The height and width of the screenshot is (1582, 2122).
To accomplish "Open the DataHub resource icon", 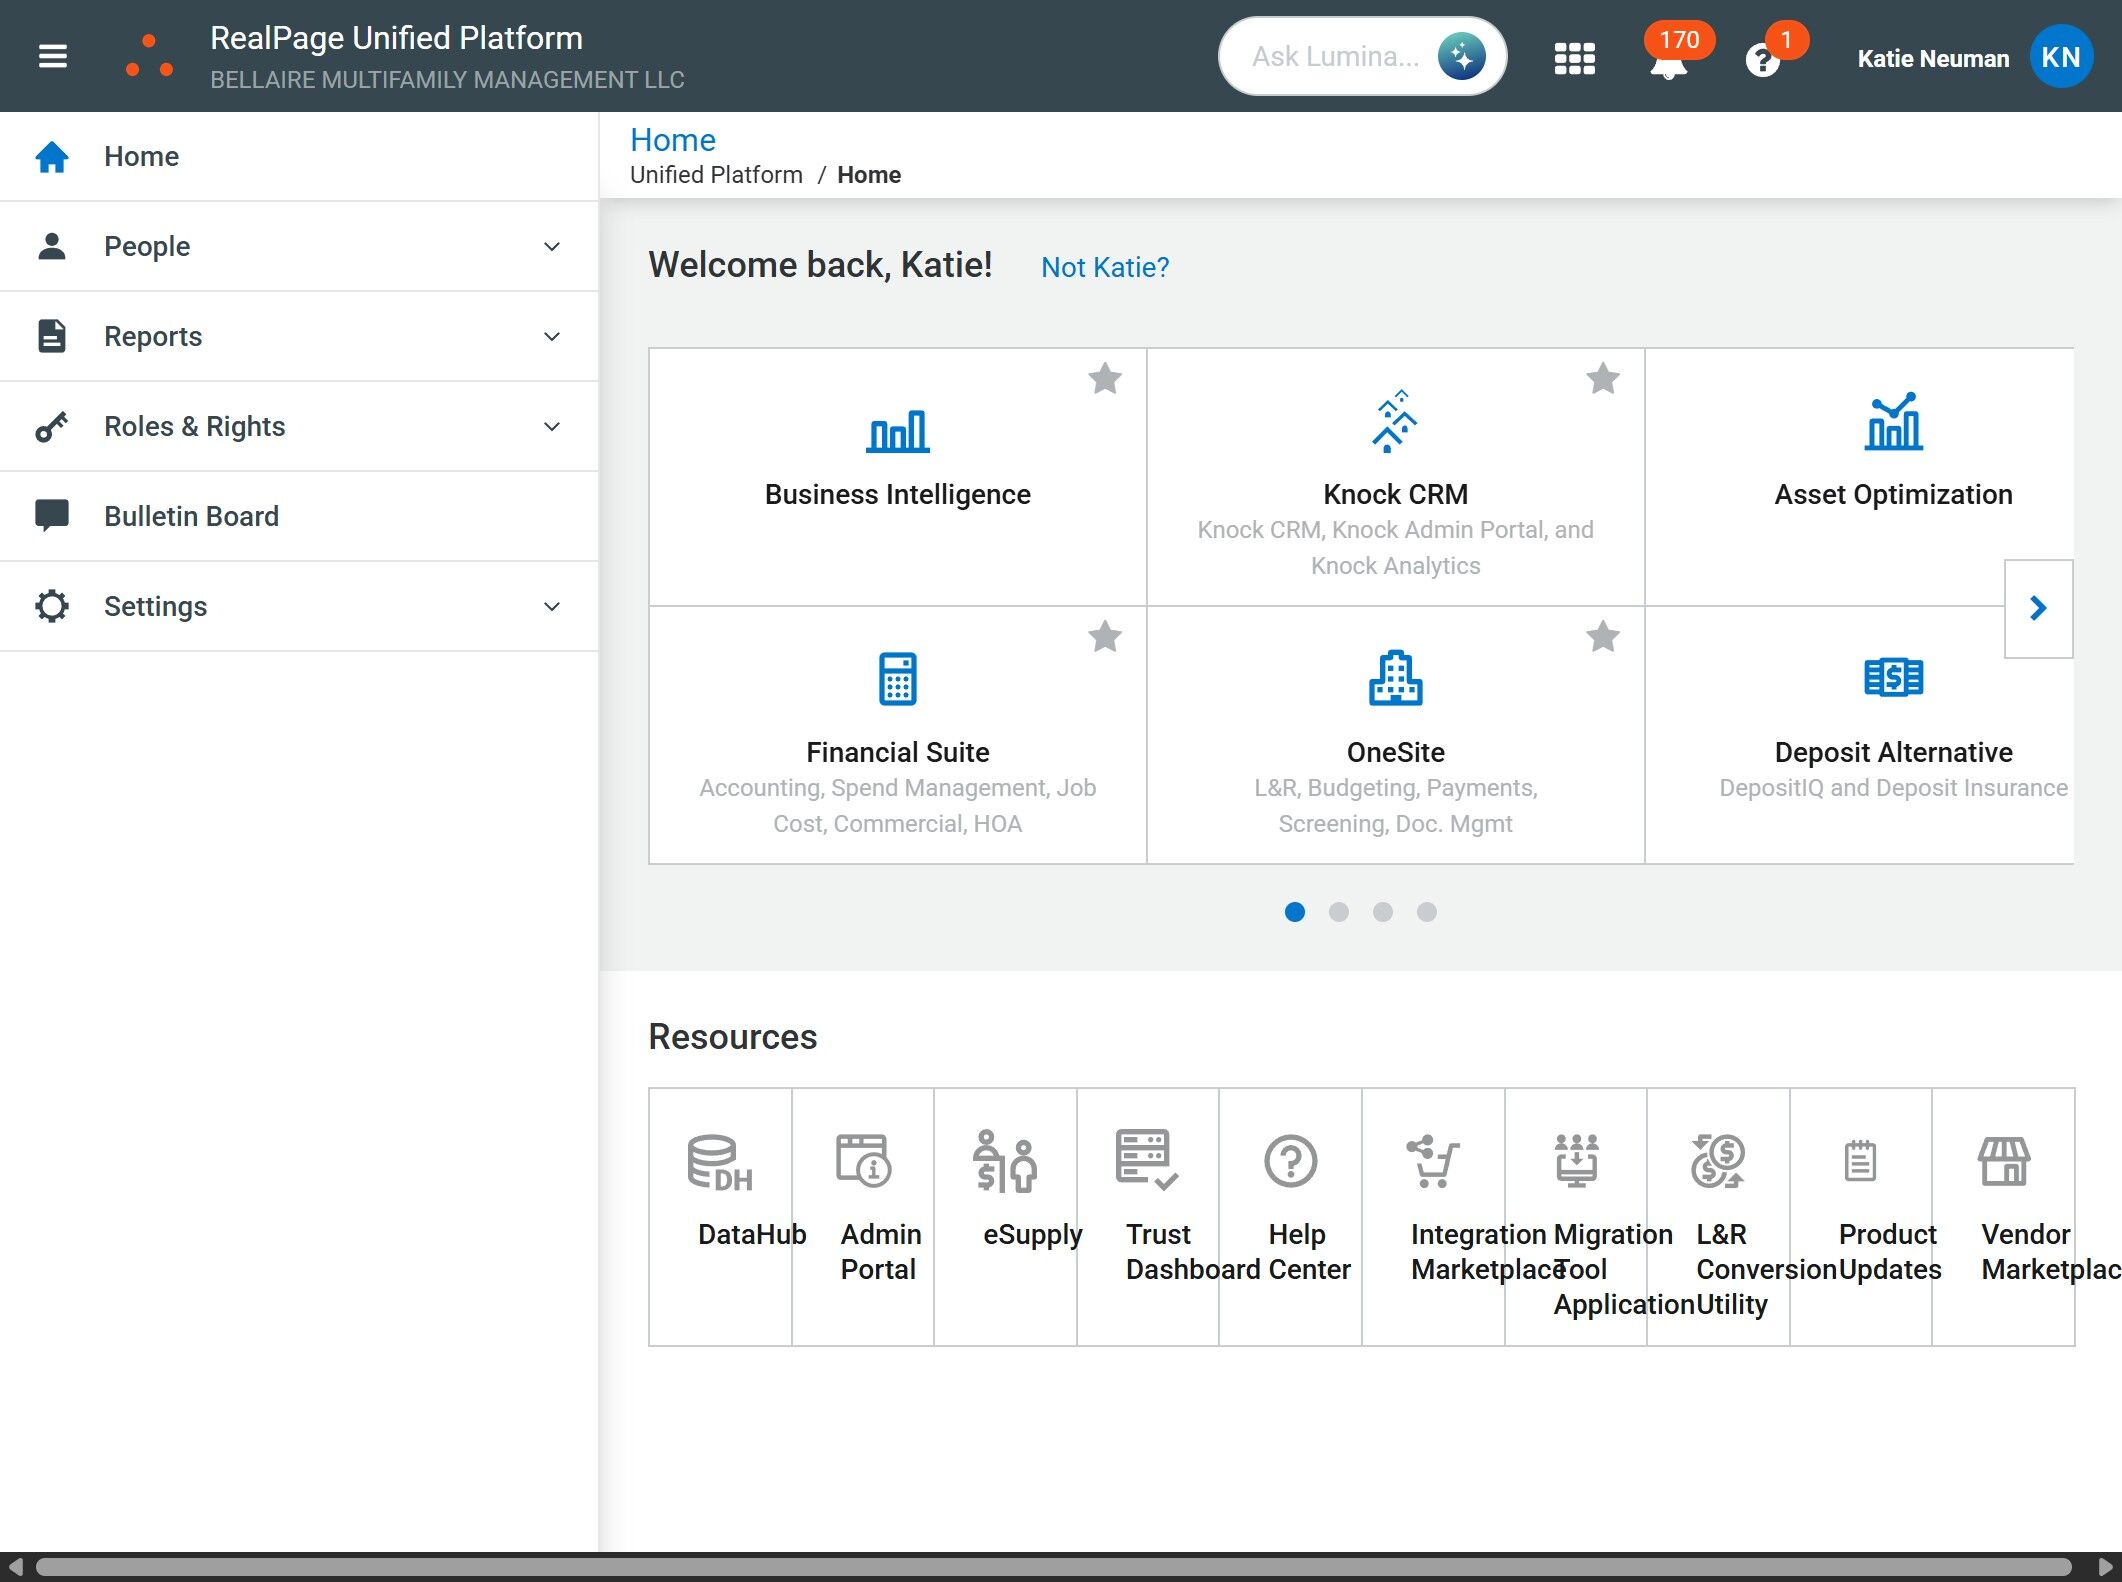I will click(x=720, y=1163).
